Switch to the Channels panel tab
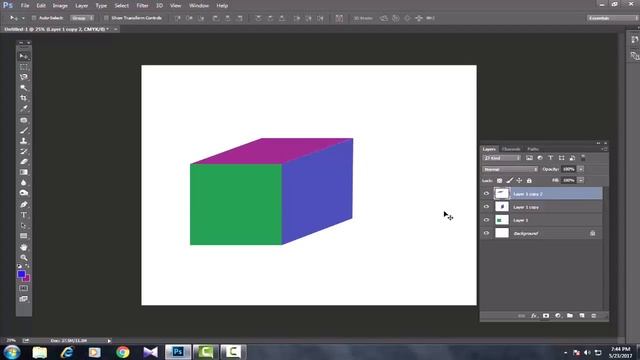Viewport: 640px width, 360px height. (511, 149)
